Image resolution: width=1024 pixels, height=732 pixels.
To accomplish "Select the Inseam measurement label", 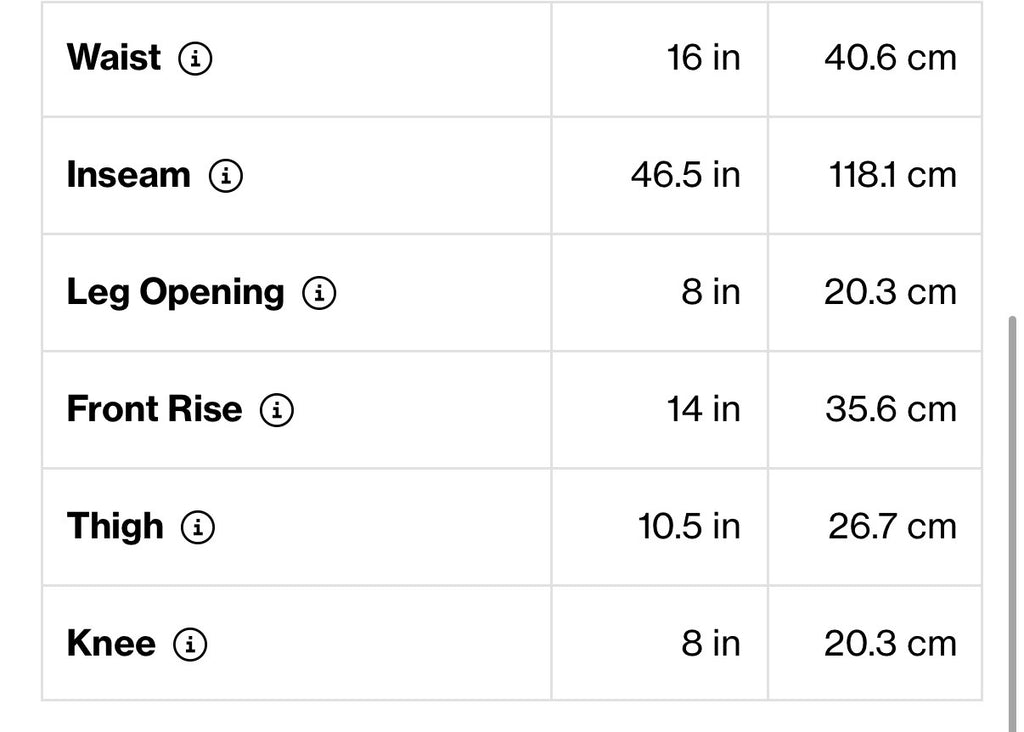I will 129,175.
